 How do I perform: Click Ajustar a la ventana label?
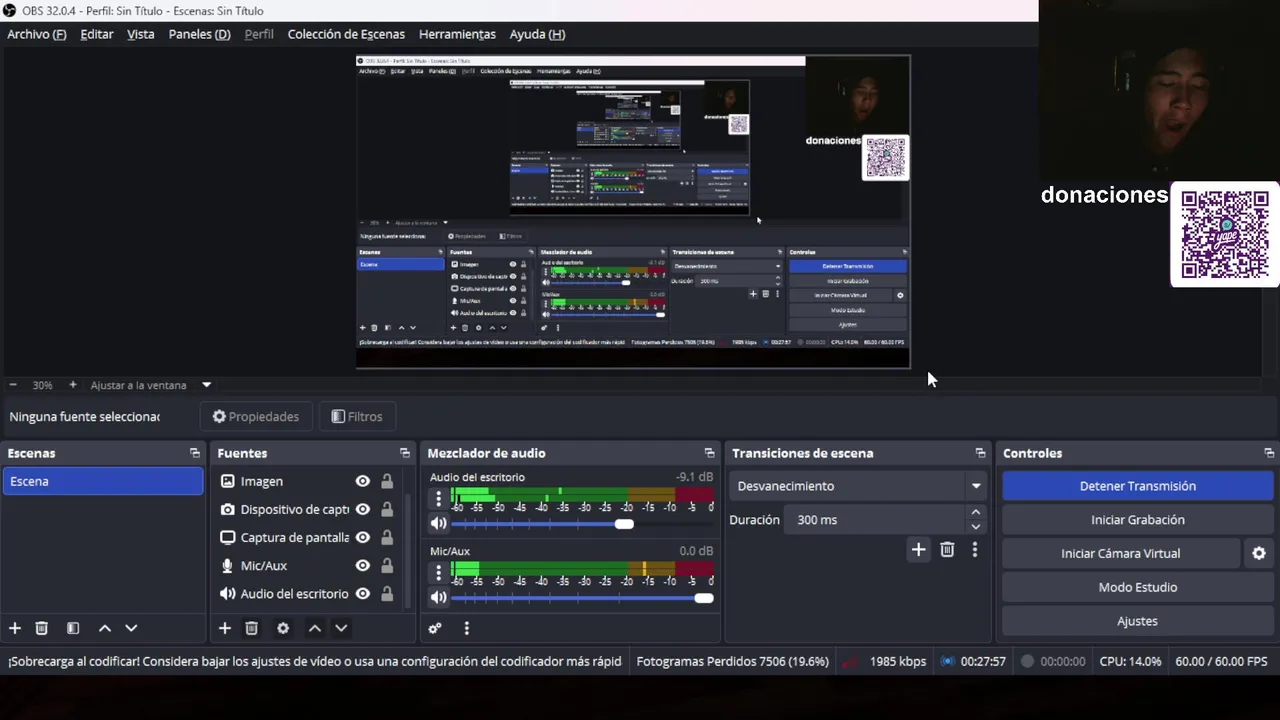pyautogui.click(x=138, y=385)
